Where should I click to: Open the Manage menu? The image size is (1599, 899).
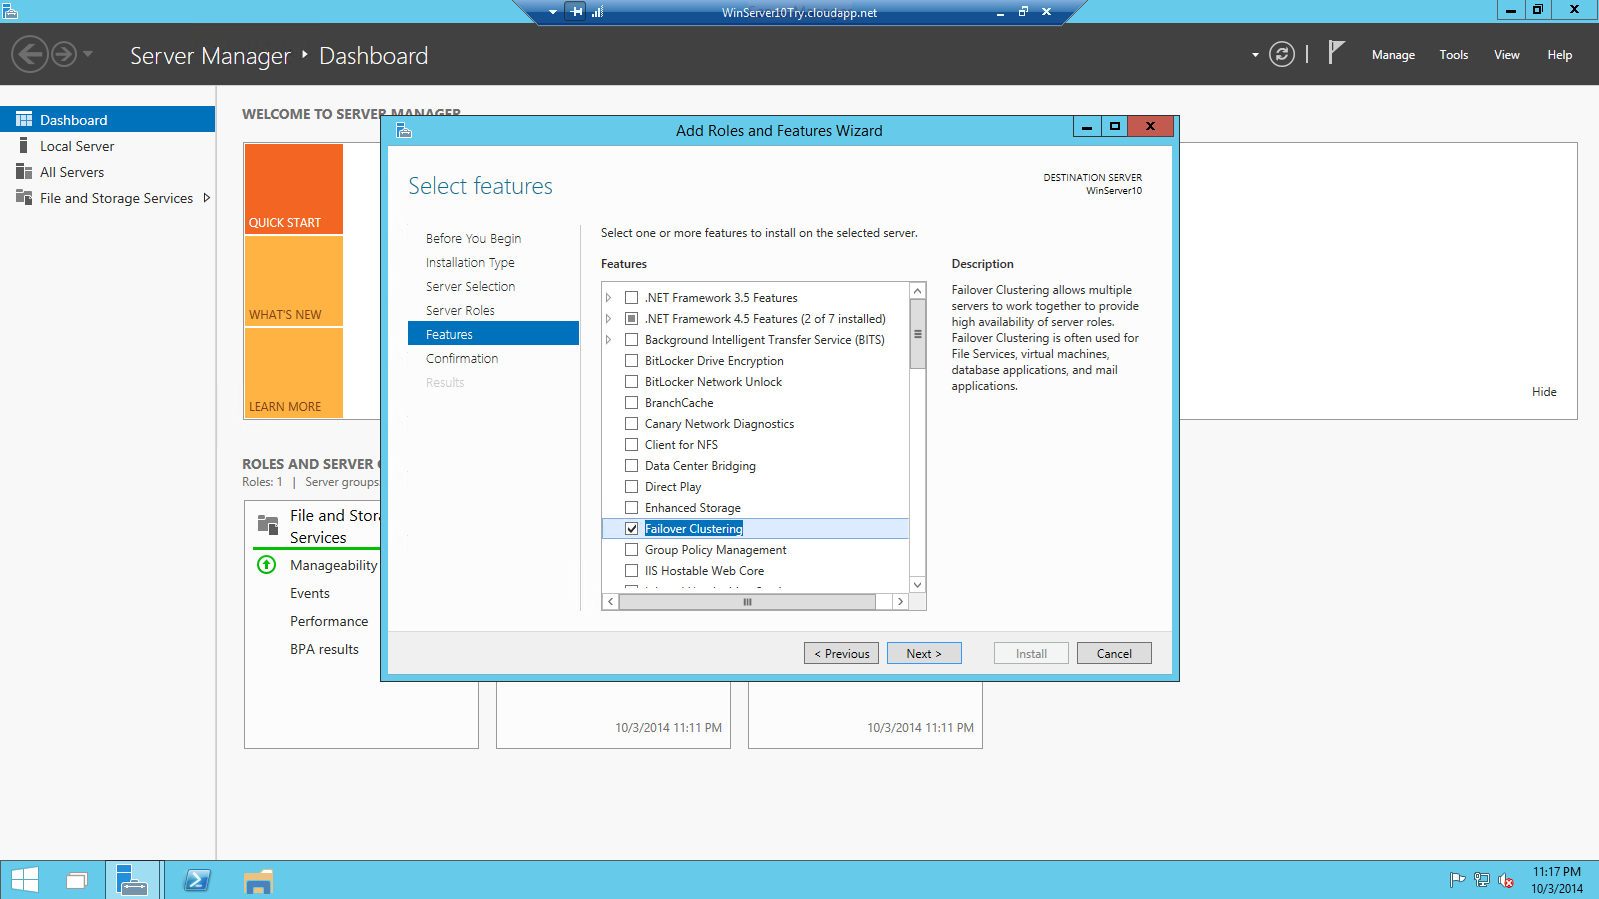(x=1392, y=55)
